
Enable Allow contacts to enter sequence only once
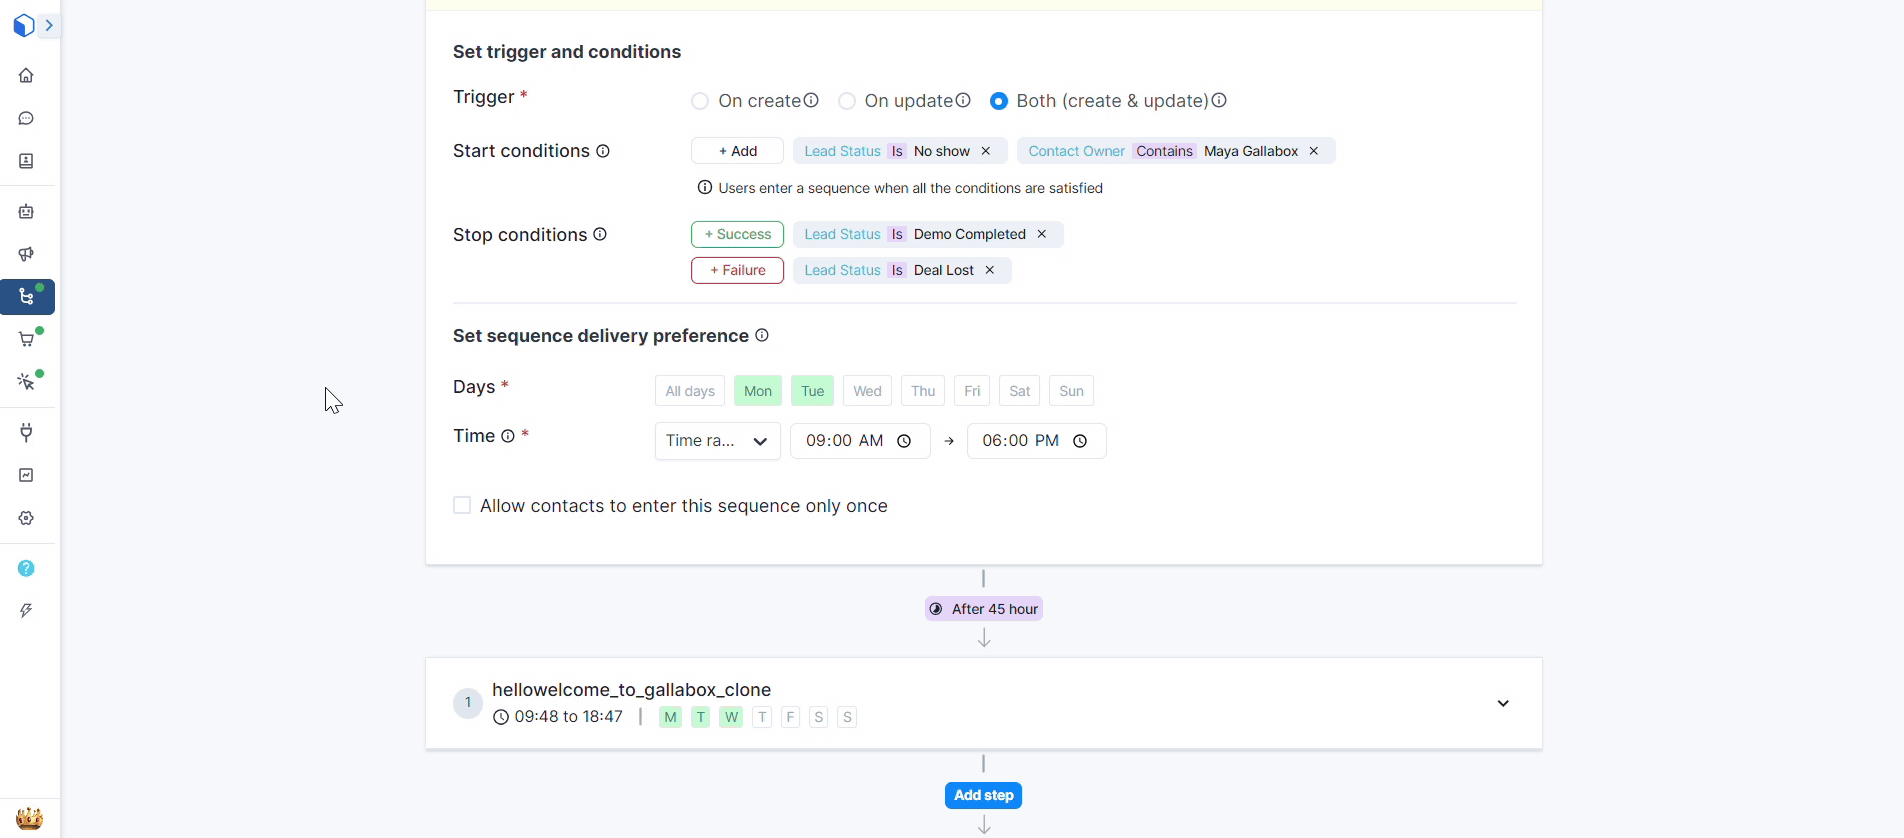point(462,506)
